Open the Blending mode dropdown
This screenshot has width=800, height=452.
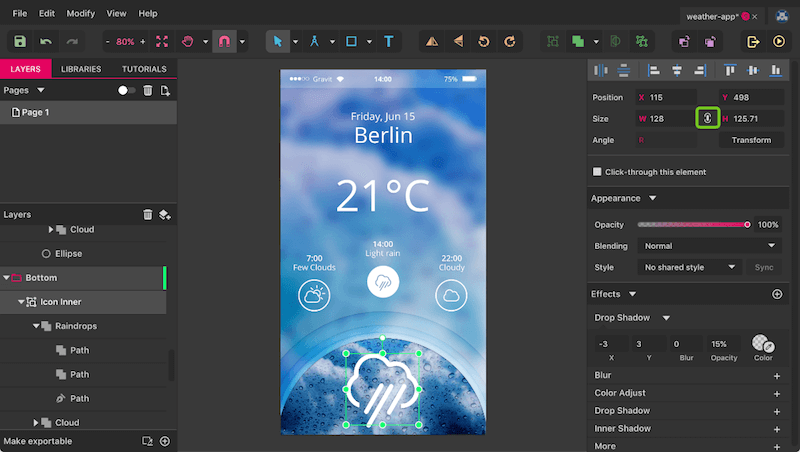(x=708, y=246)
